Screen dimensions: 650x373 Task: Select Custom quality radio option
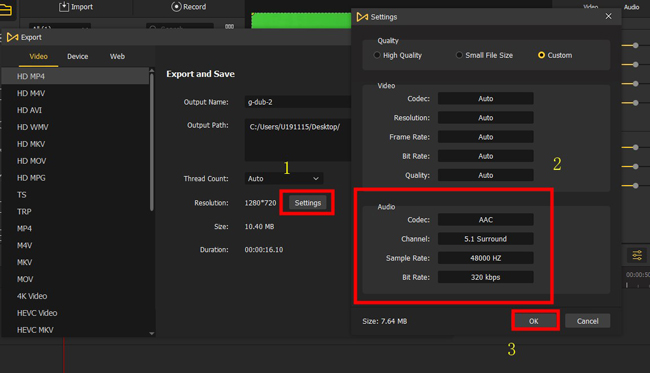coord(541,55)
